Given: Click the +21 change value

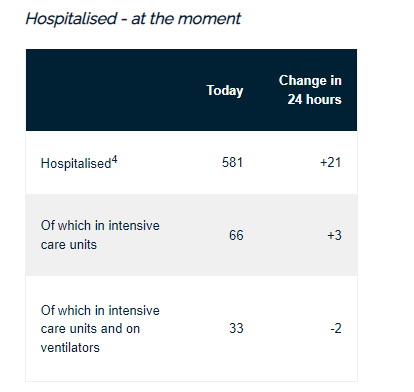Looking at the screenshot, I should click(x=331, y=163).
